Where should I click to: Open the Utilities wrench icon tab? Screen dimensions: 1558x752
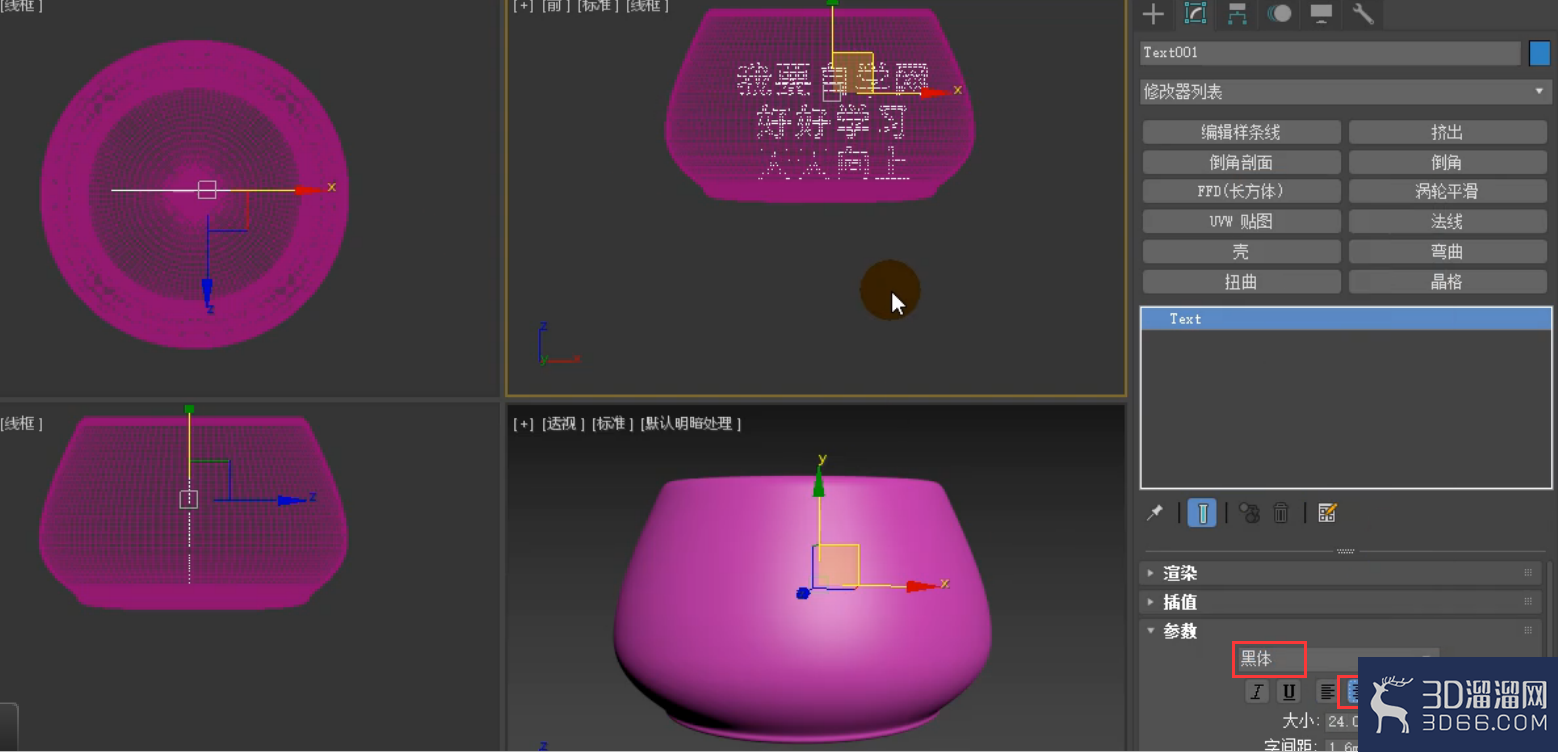(x=1363, y=14)
